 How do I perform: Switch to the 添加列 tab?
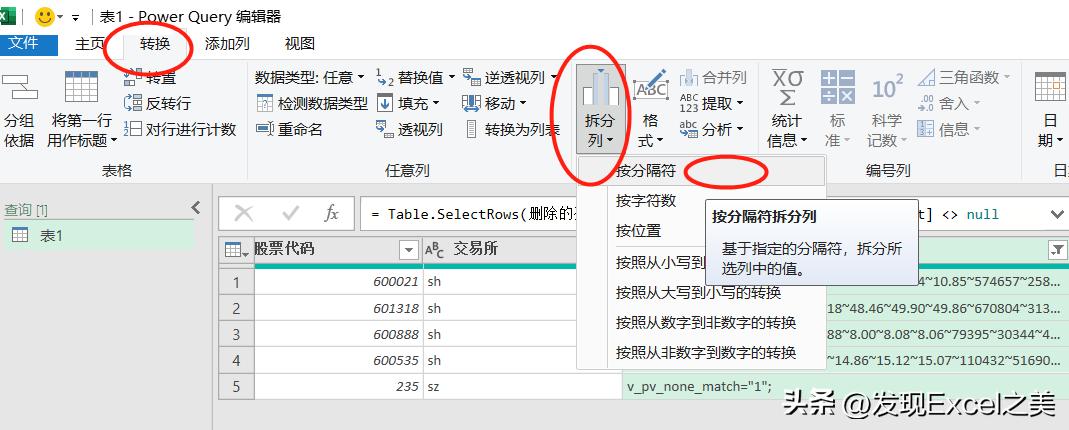227,43
